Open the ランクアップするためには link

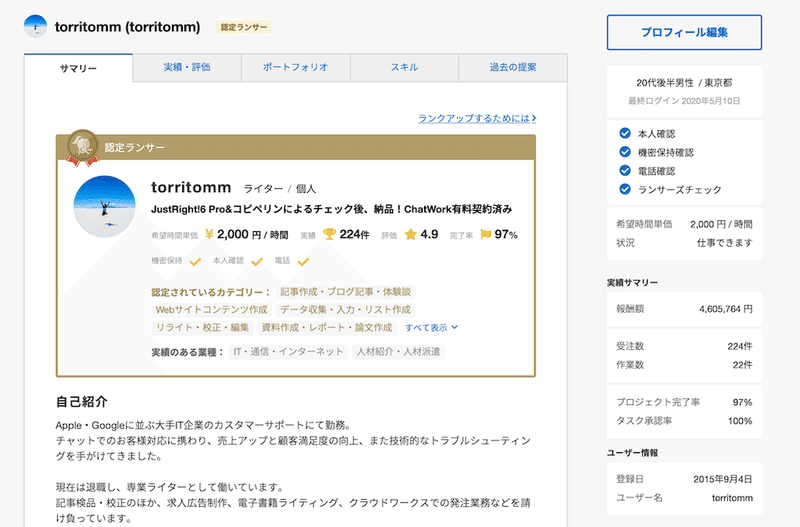(477, 118)
